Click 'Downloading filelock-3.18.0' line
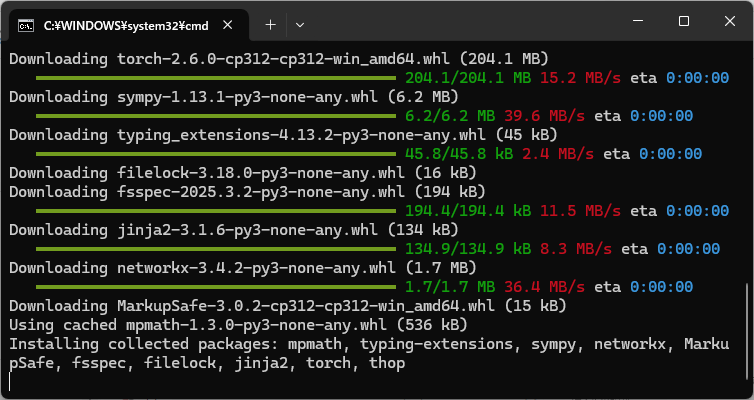 243,173
